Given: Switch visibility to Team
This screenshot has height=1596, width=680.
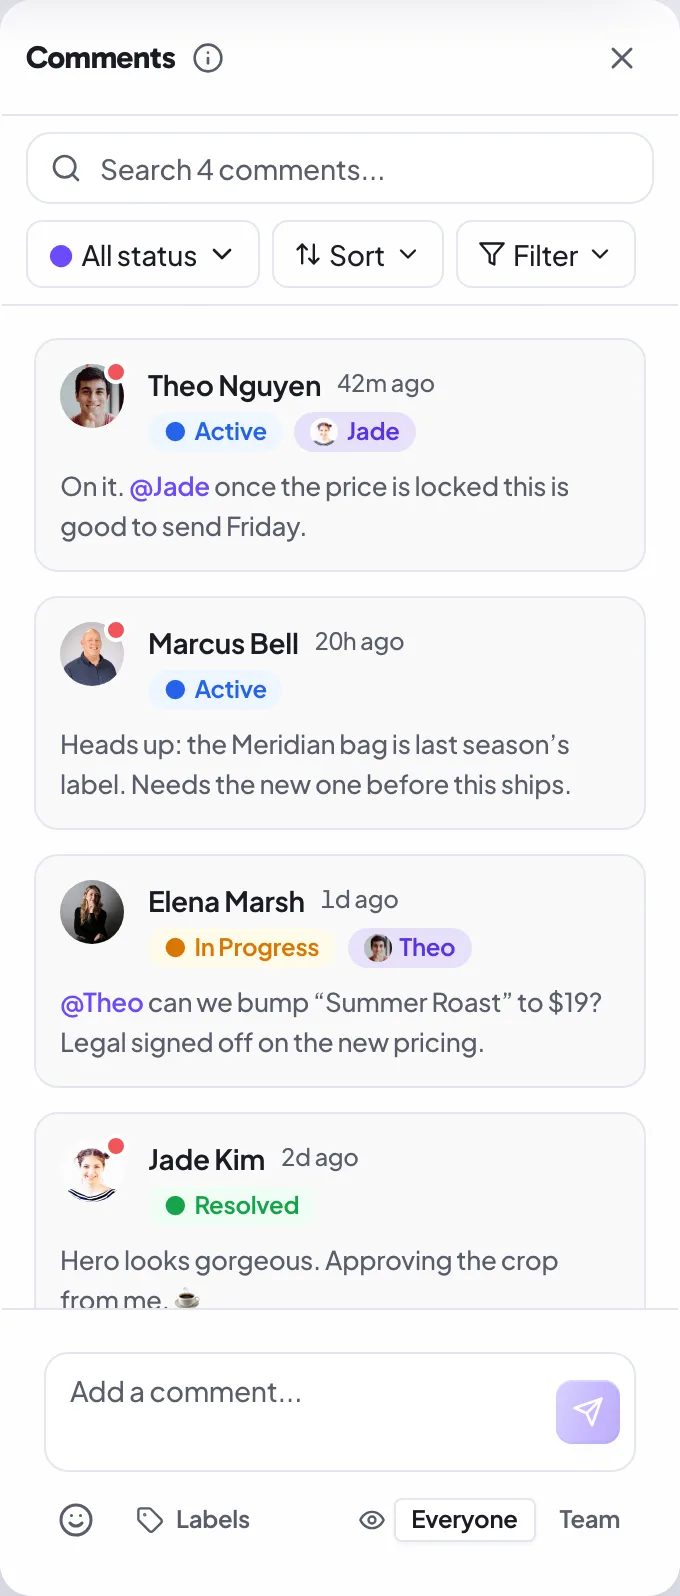Looking at the screenshot, I should (x=590, y=1520).
